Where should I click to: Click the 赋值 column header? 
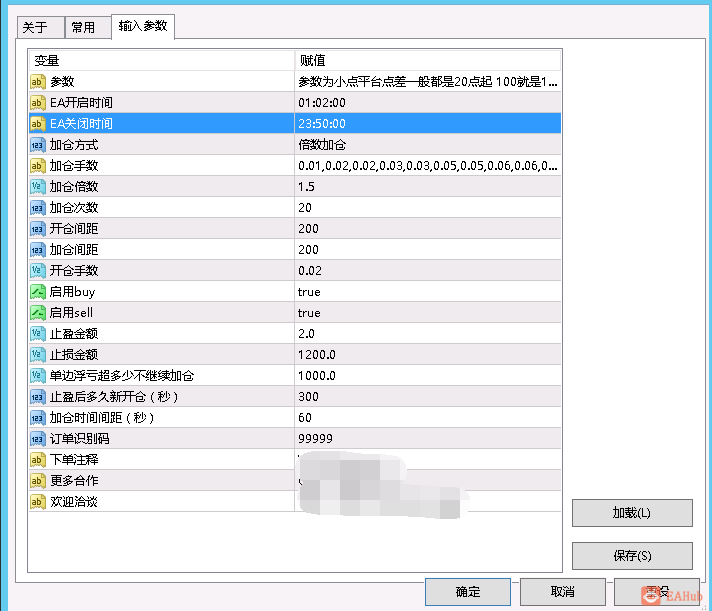point(428,60)
